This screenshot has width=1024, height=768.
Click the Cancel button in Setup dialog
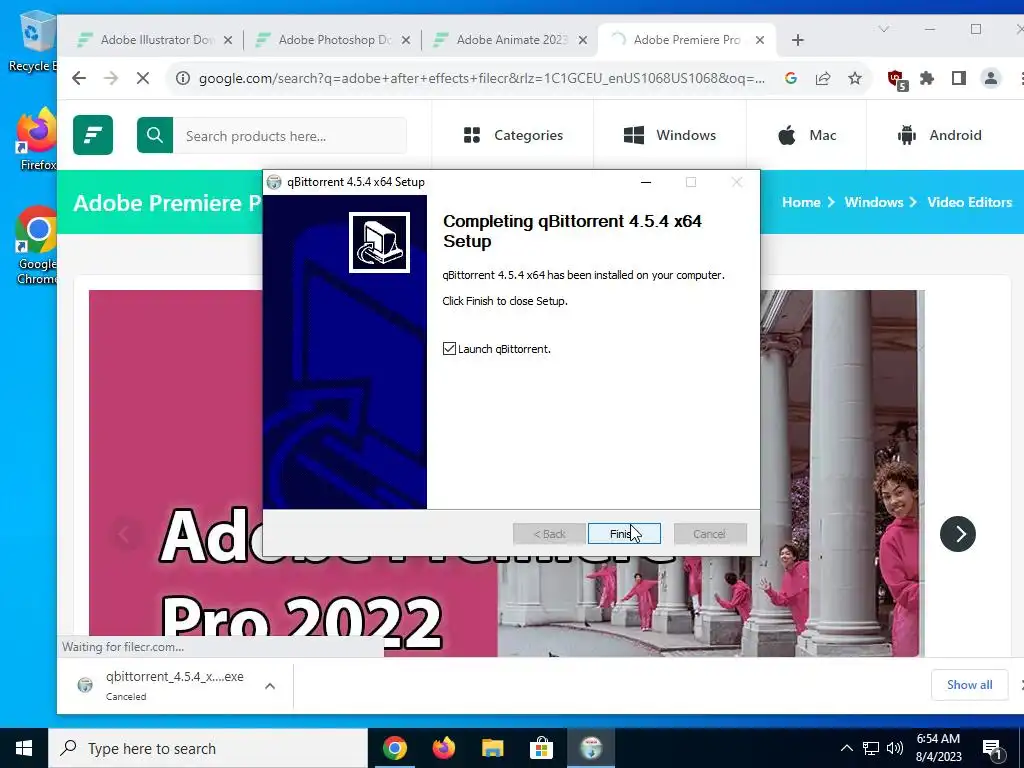click(710, 534)
